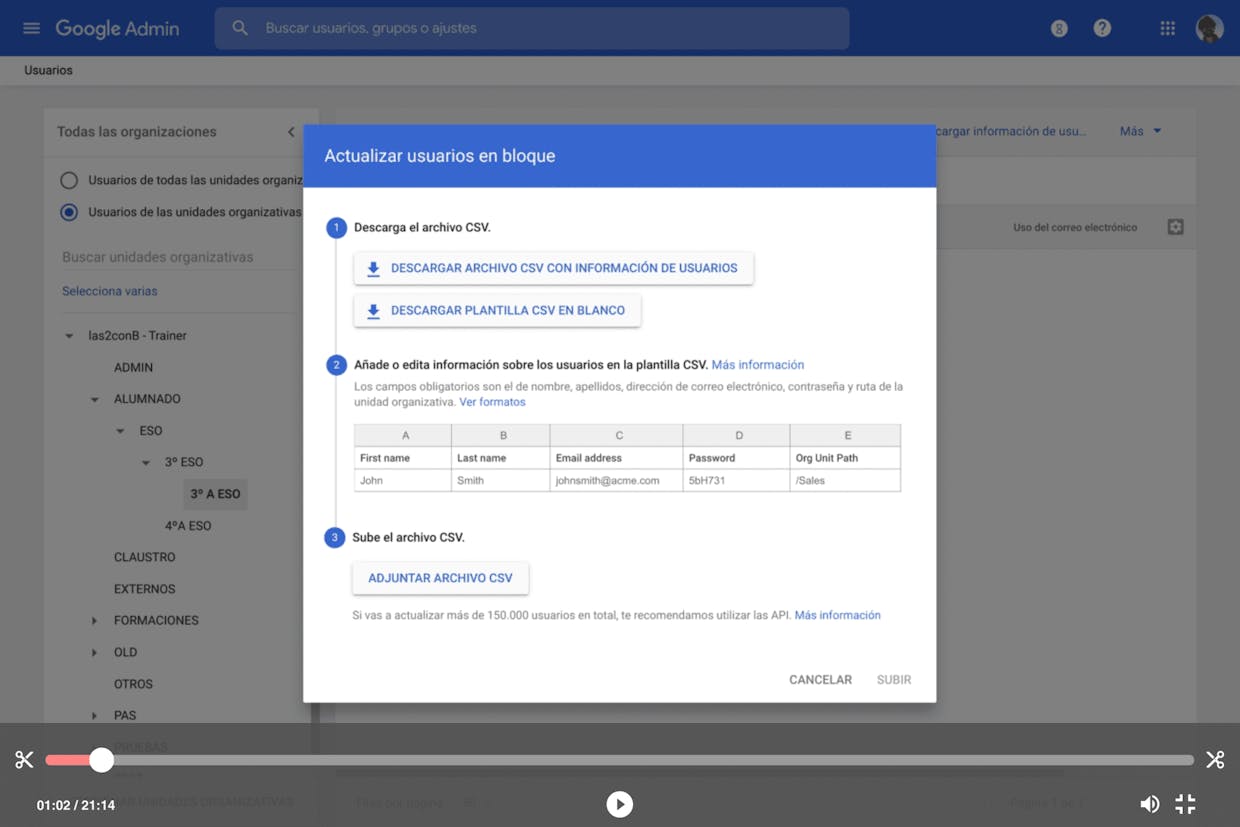Click the left scissors trim icon

[24, 760]
